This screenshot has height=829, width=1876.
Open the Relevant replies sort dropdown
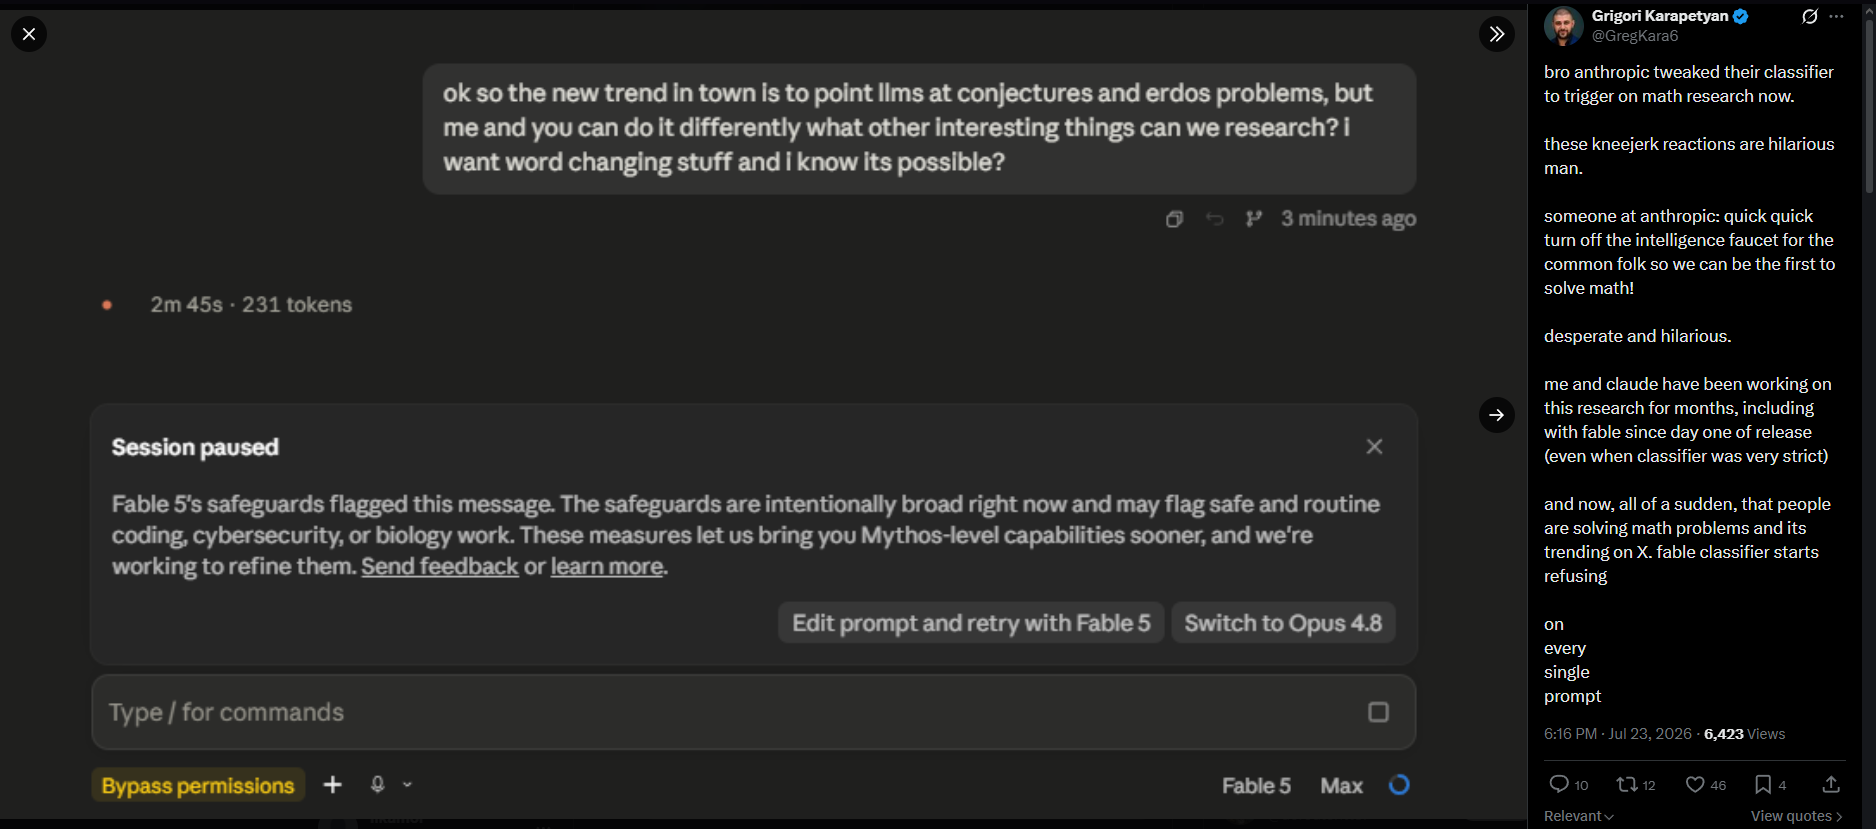point(1579,816)
